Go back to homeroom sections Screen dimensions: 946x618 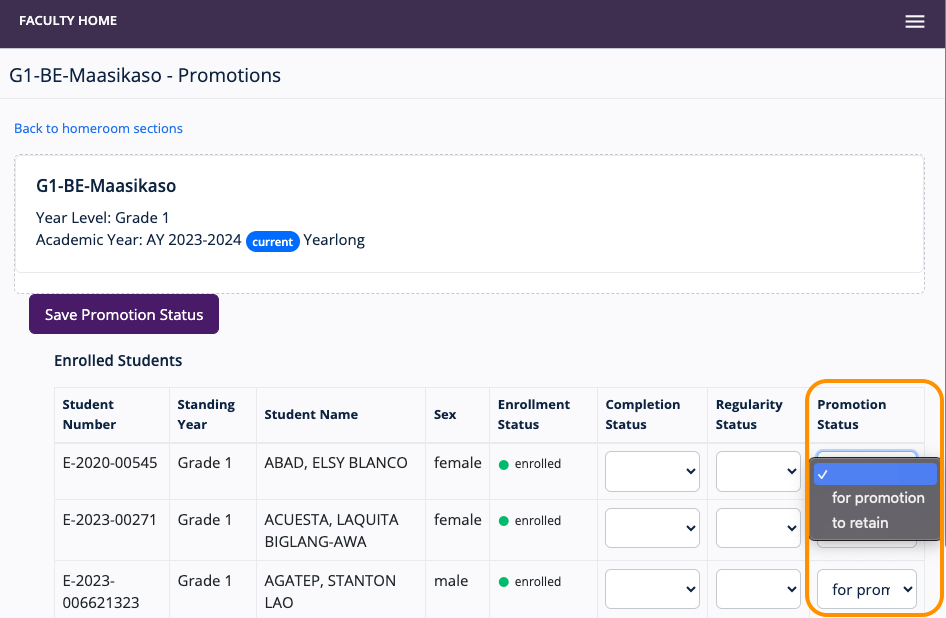(98, 128)
